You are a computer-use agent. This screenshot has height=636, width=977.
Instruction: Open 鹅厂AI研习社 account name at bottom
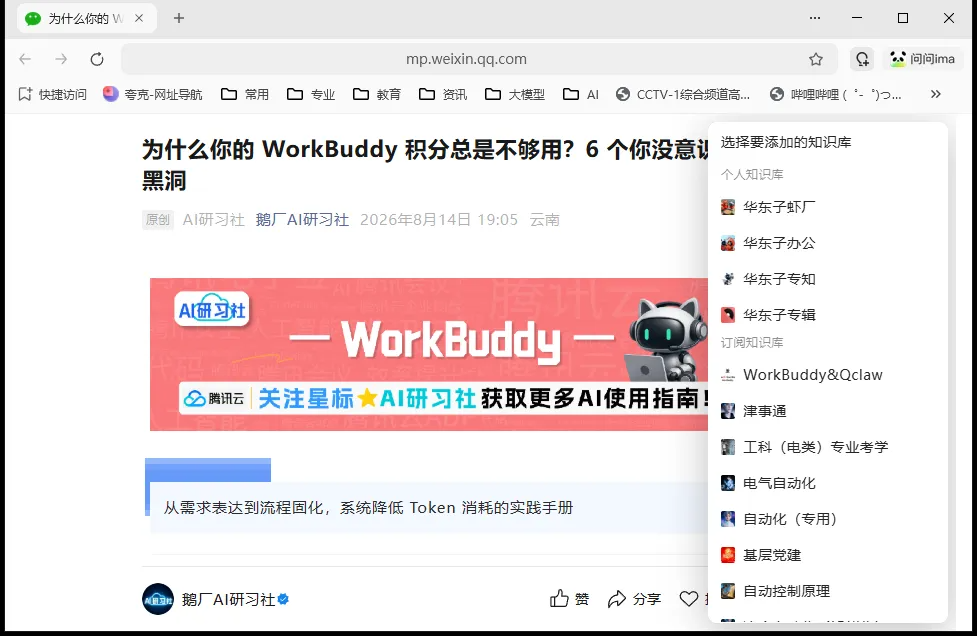tap(228, 599)
